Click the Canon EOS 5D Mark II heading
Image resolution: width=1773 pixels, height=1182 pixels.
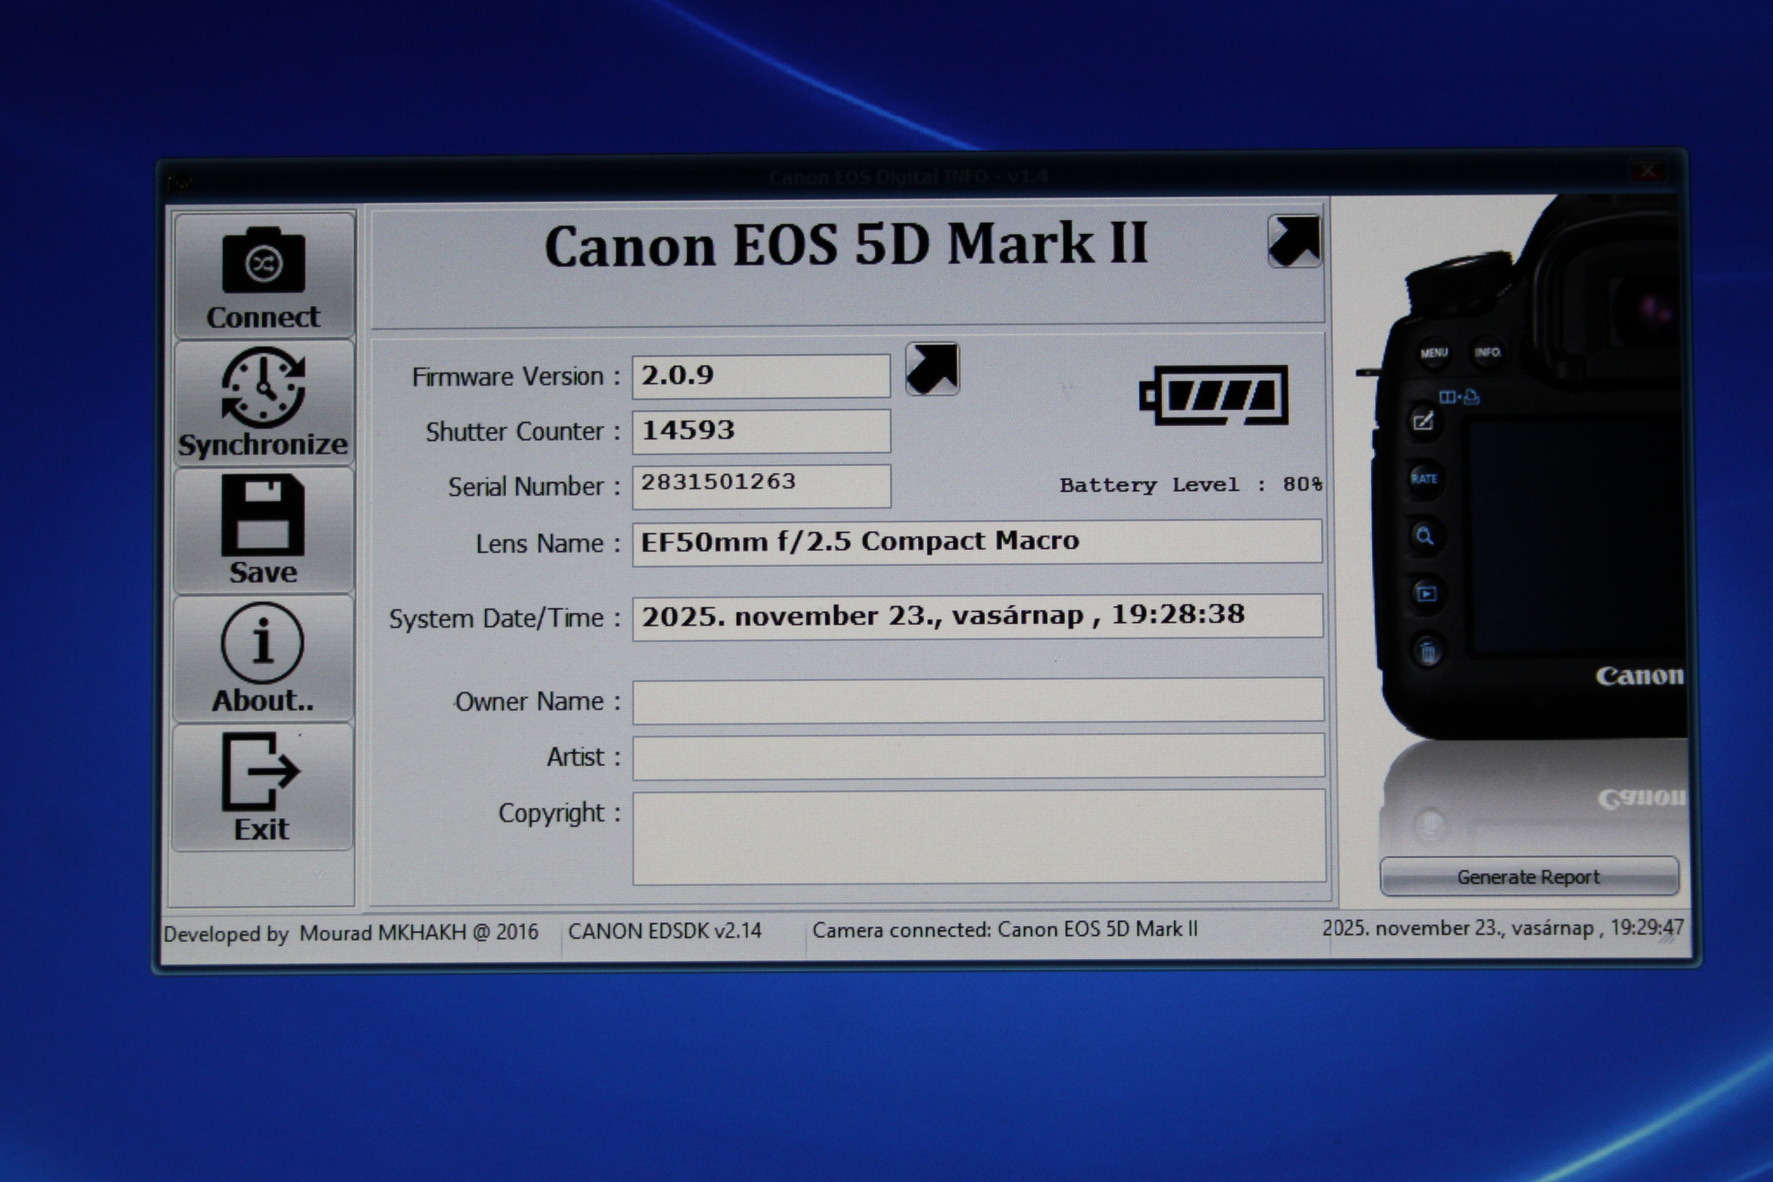pos(846,245)
